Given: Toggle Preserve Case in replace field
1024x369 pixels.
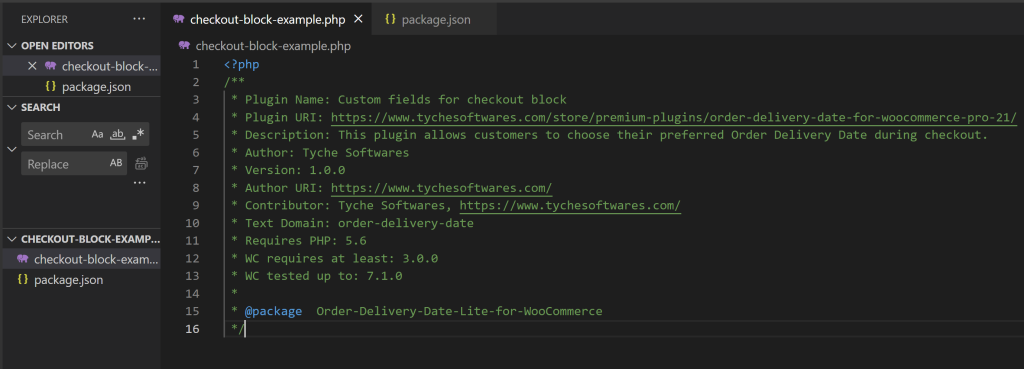Looking at the screenshot, I should pos(116,163).
